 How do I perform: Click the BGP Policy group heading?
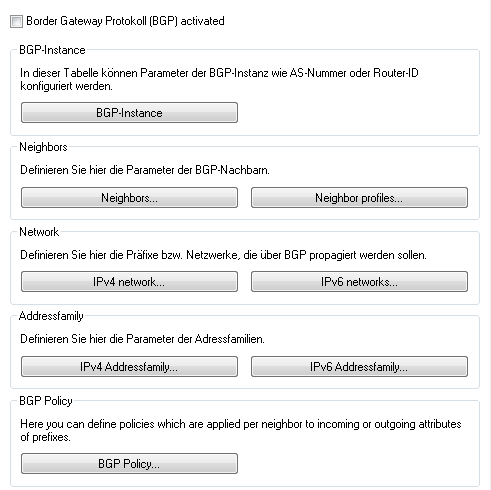(x=46, y=401)
